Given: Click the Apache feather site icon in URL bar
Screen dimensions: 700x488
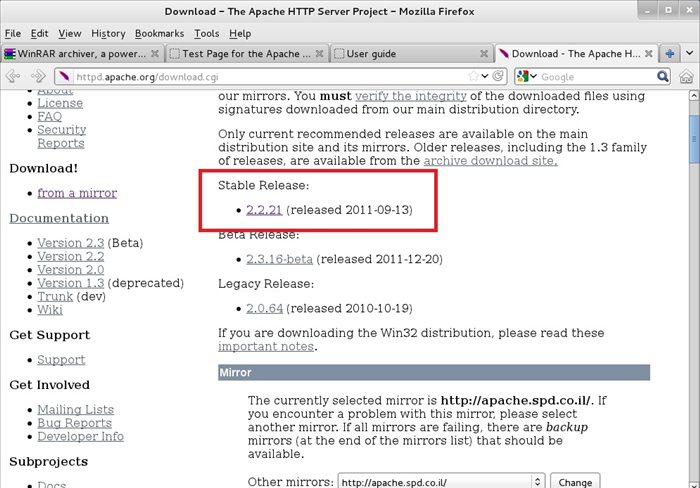Looking at the screenshot, I should click(64, 77).
